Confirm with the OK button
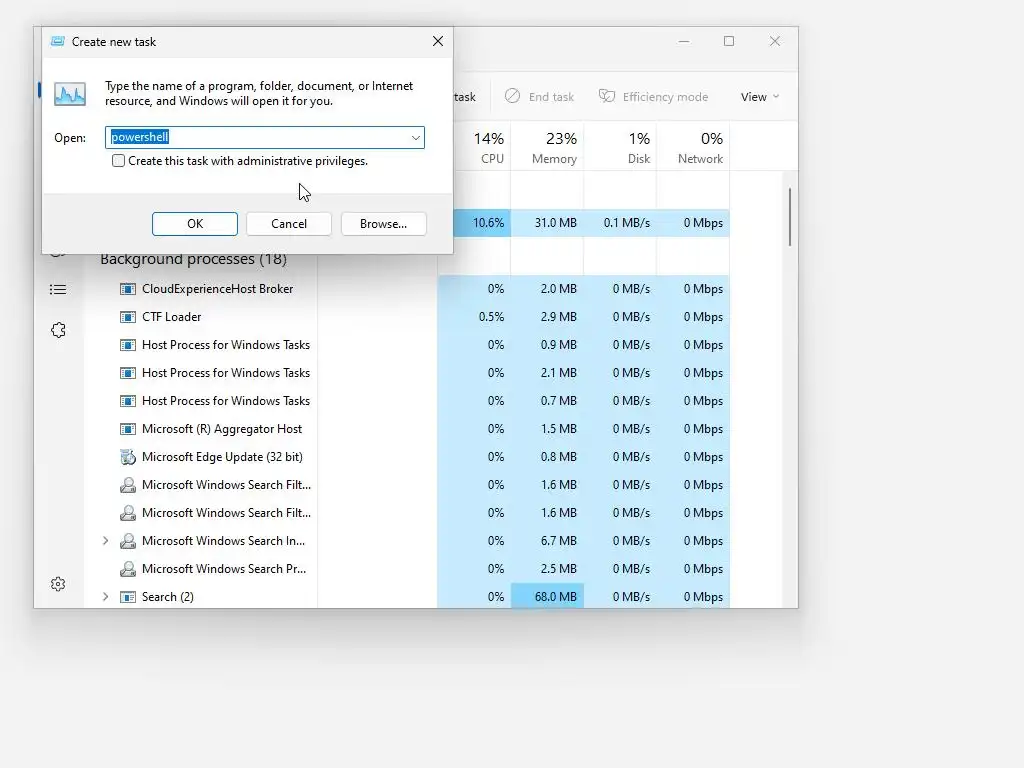1024x768 pixels. 195,223
